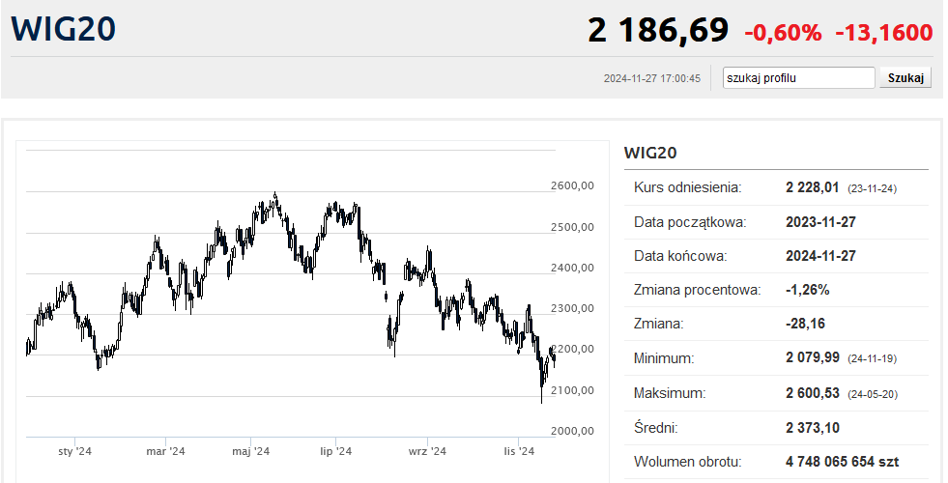This screenshot has height=483, width=948.
Task: Click the current index value 2 186,69
Action: click(x=657, y=30)
